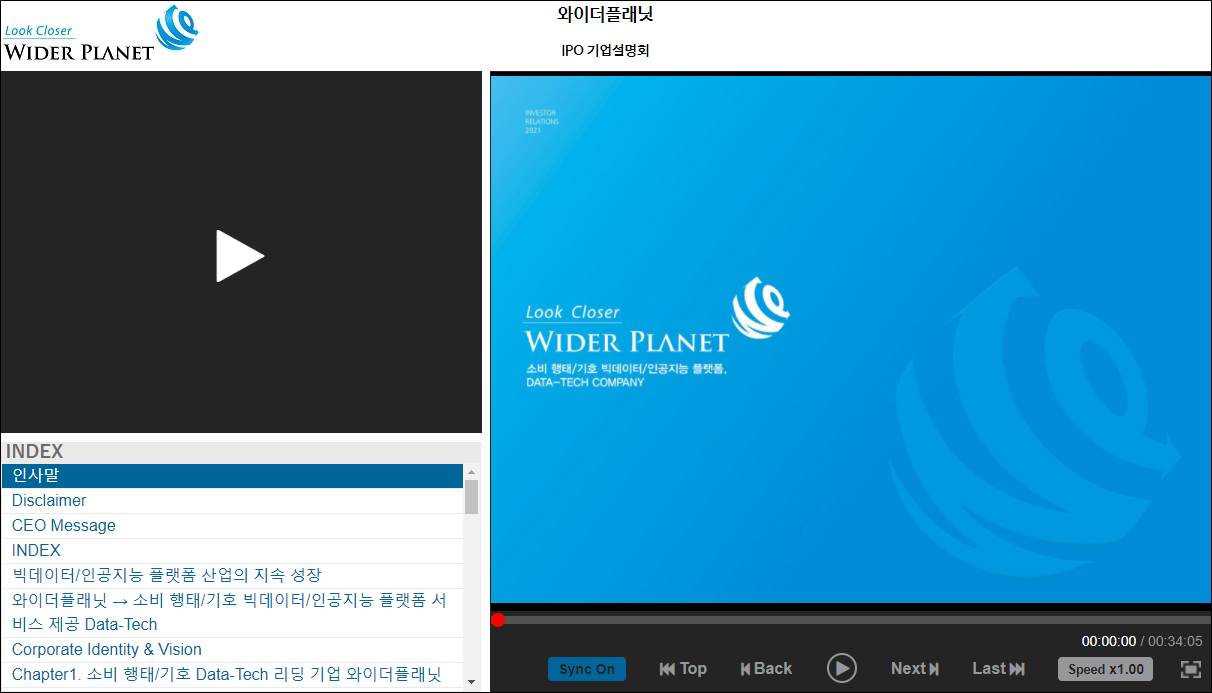Click the red playhead on the timeline
Screen dimensions: 1212x693
pos(498,620)
